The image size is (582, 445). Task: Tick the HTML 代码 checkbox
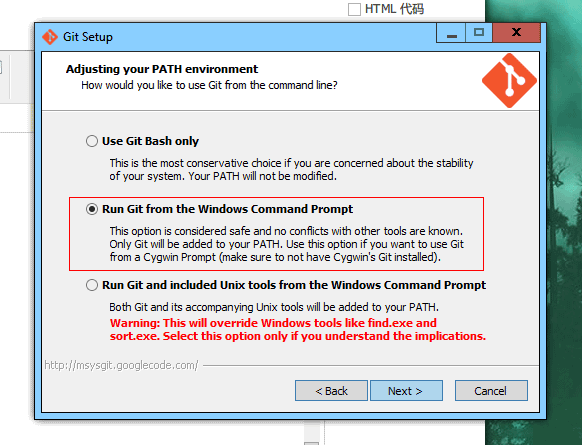354,9
